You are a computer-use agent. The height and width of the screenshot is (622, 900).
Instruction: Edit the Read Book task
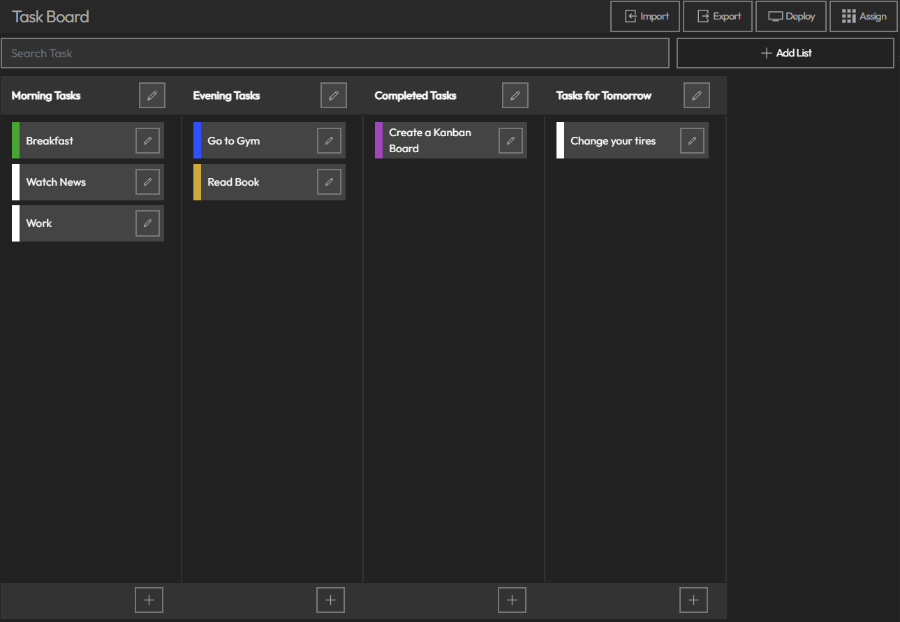(x=329, y=182)
